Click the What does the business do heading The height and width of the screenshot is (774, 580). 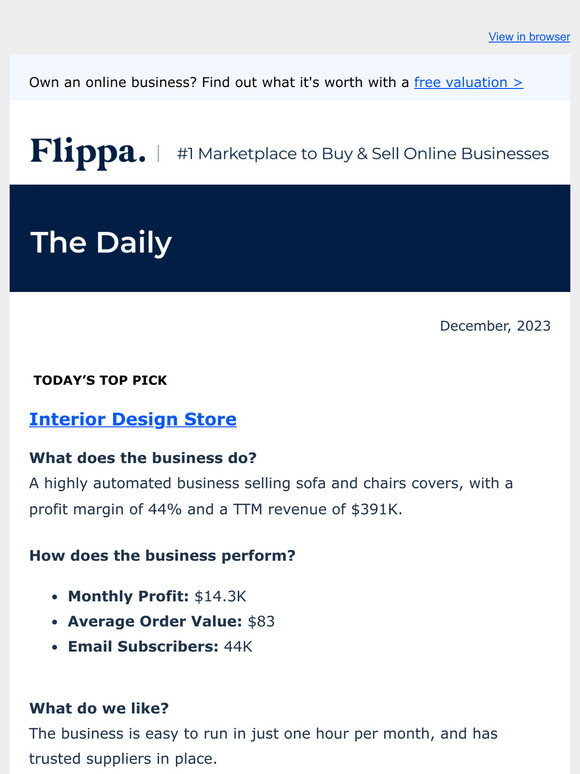[x=143, y=458]
